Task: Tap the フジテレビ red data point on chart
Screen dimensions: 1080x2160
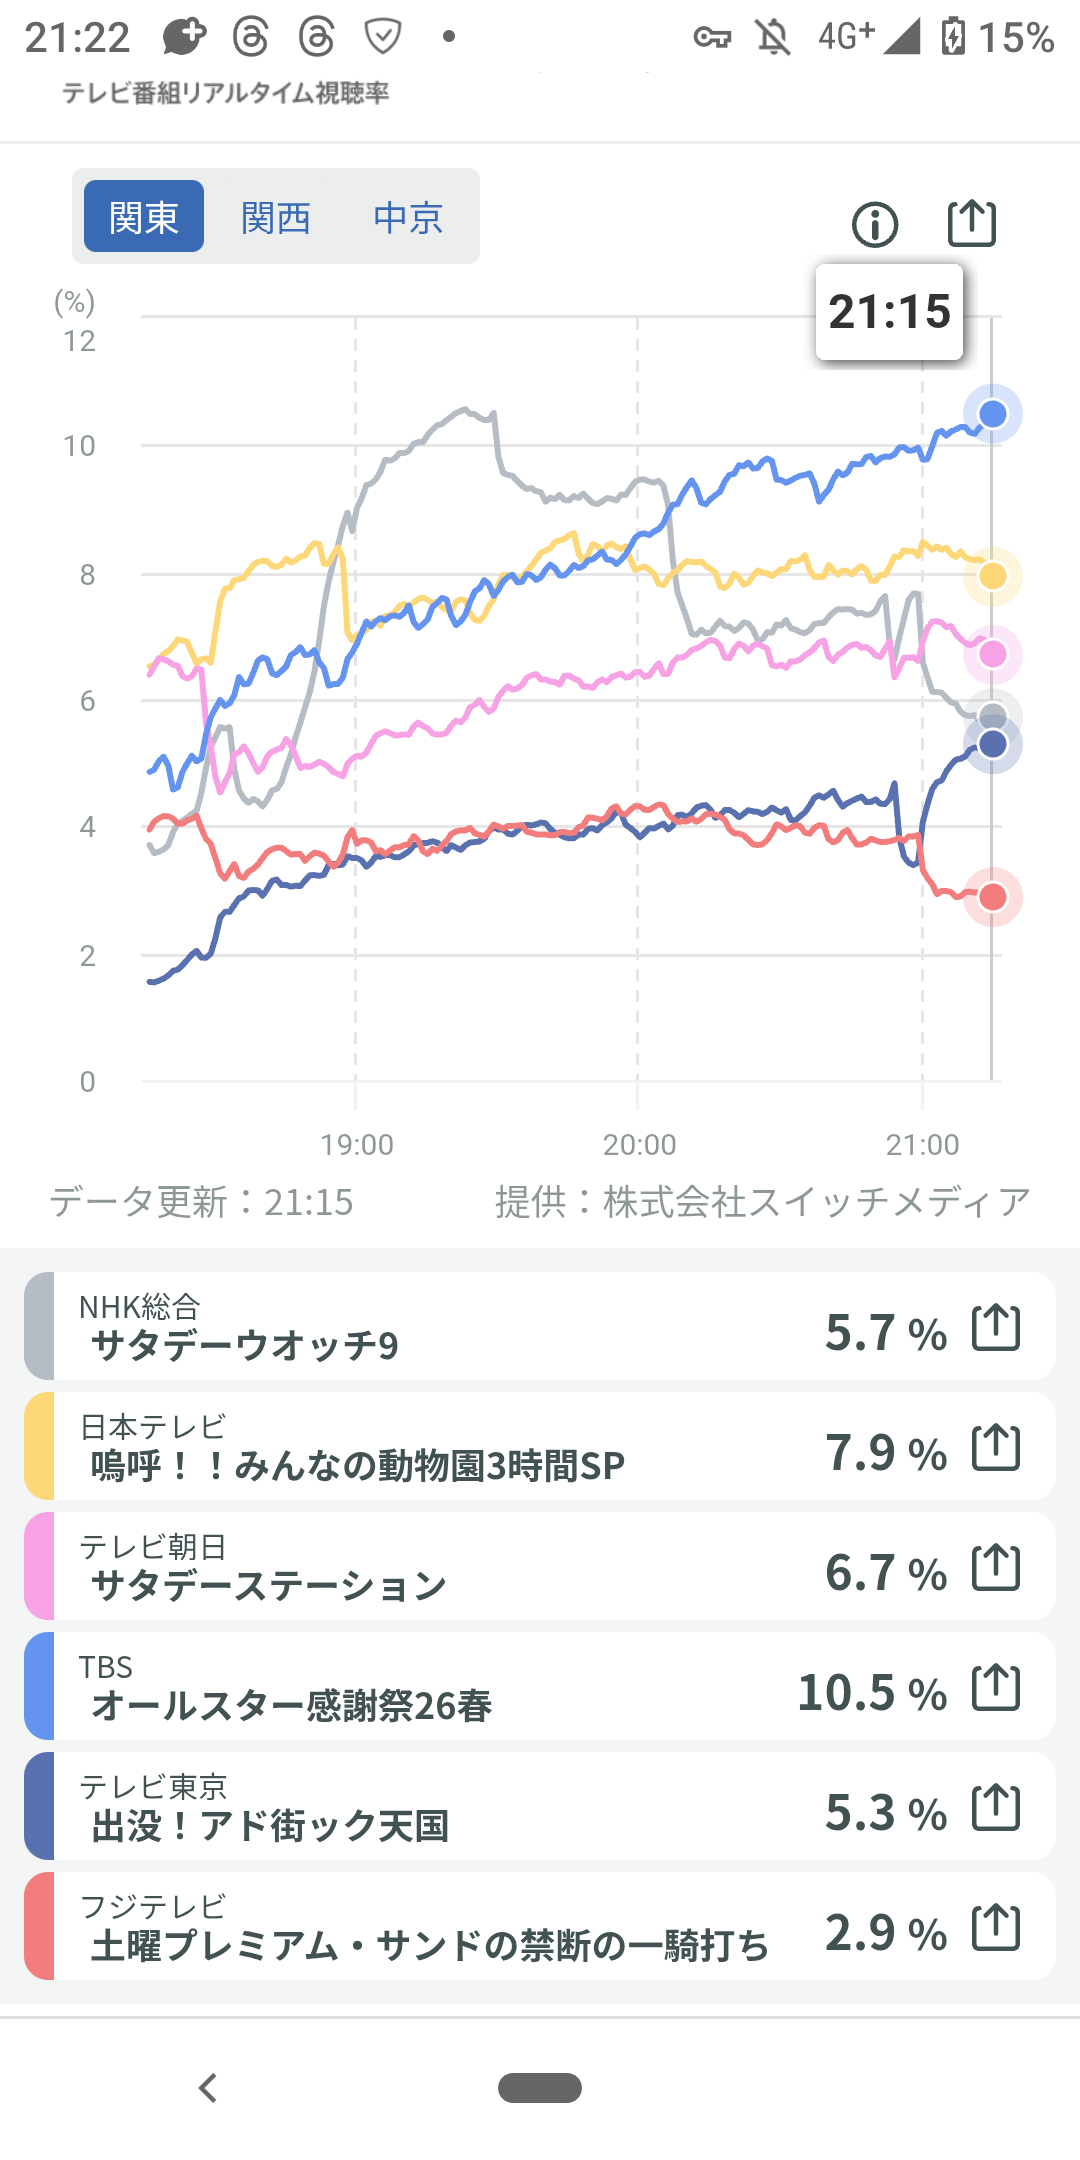Action: click(992, 897)
